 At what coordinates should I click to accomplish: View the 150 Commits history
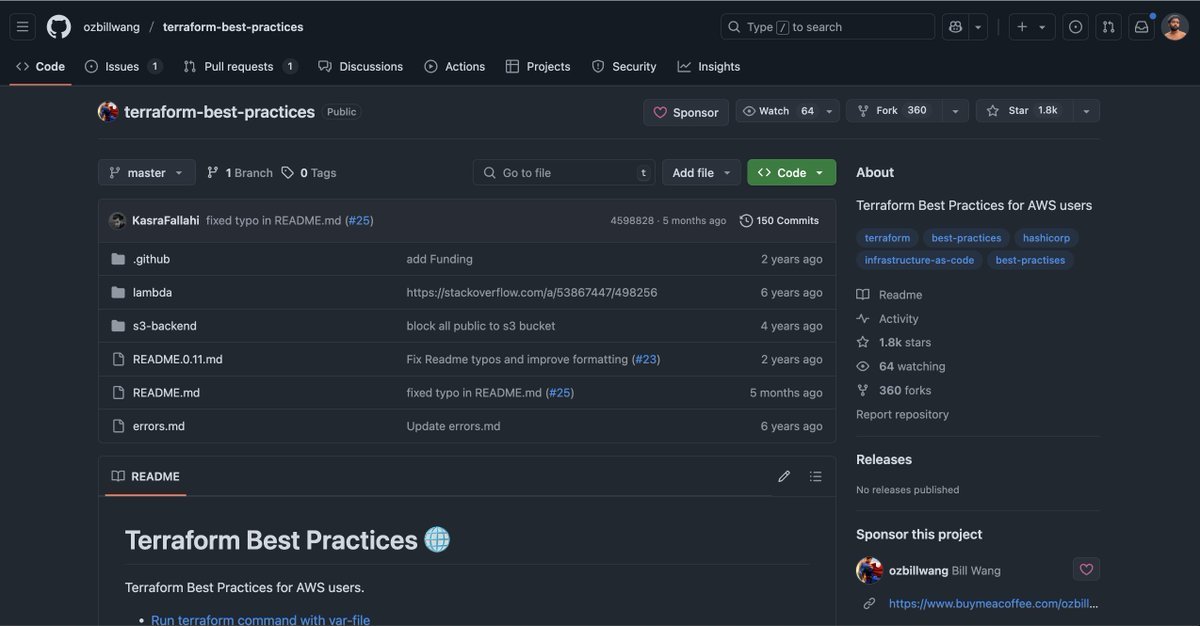coord(779,220)
